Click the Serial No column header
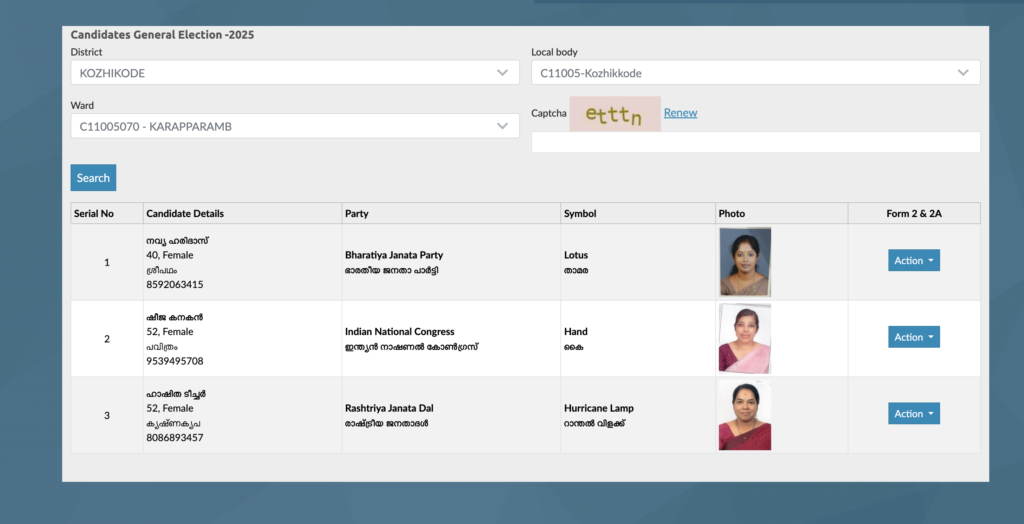Viewport: 1024px width, 524px height. click(x=94, y=214)
